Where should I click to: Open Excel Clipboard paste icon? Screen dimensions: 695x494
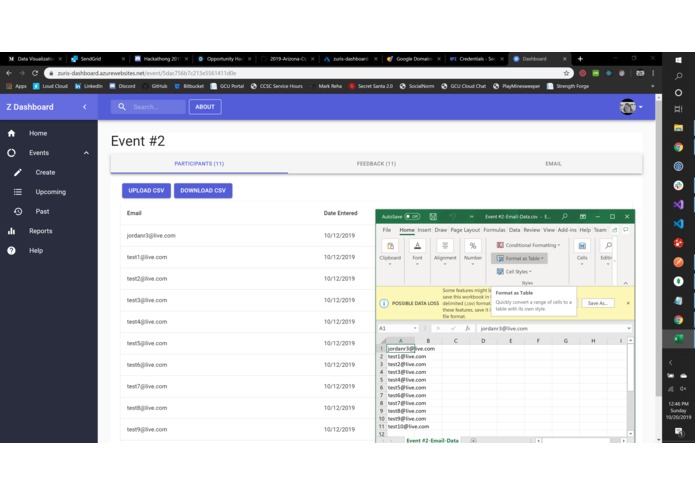[x=390, y=246]
